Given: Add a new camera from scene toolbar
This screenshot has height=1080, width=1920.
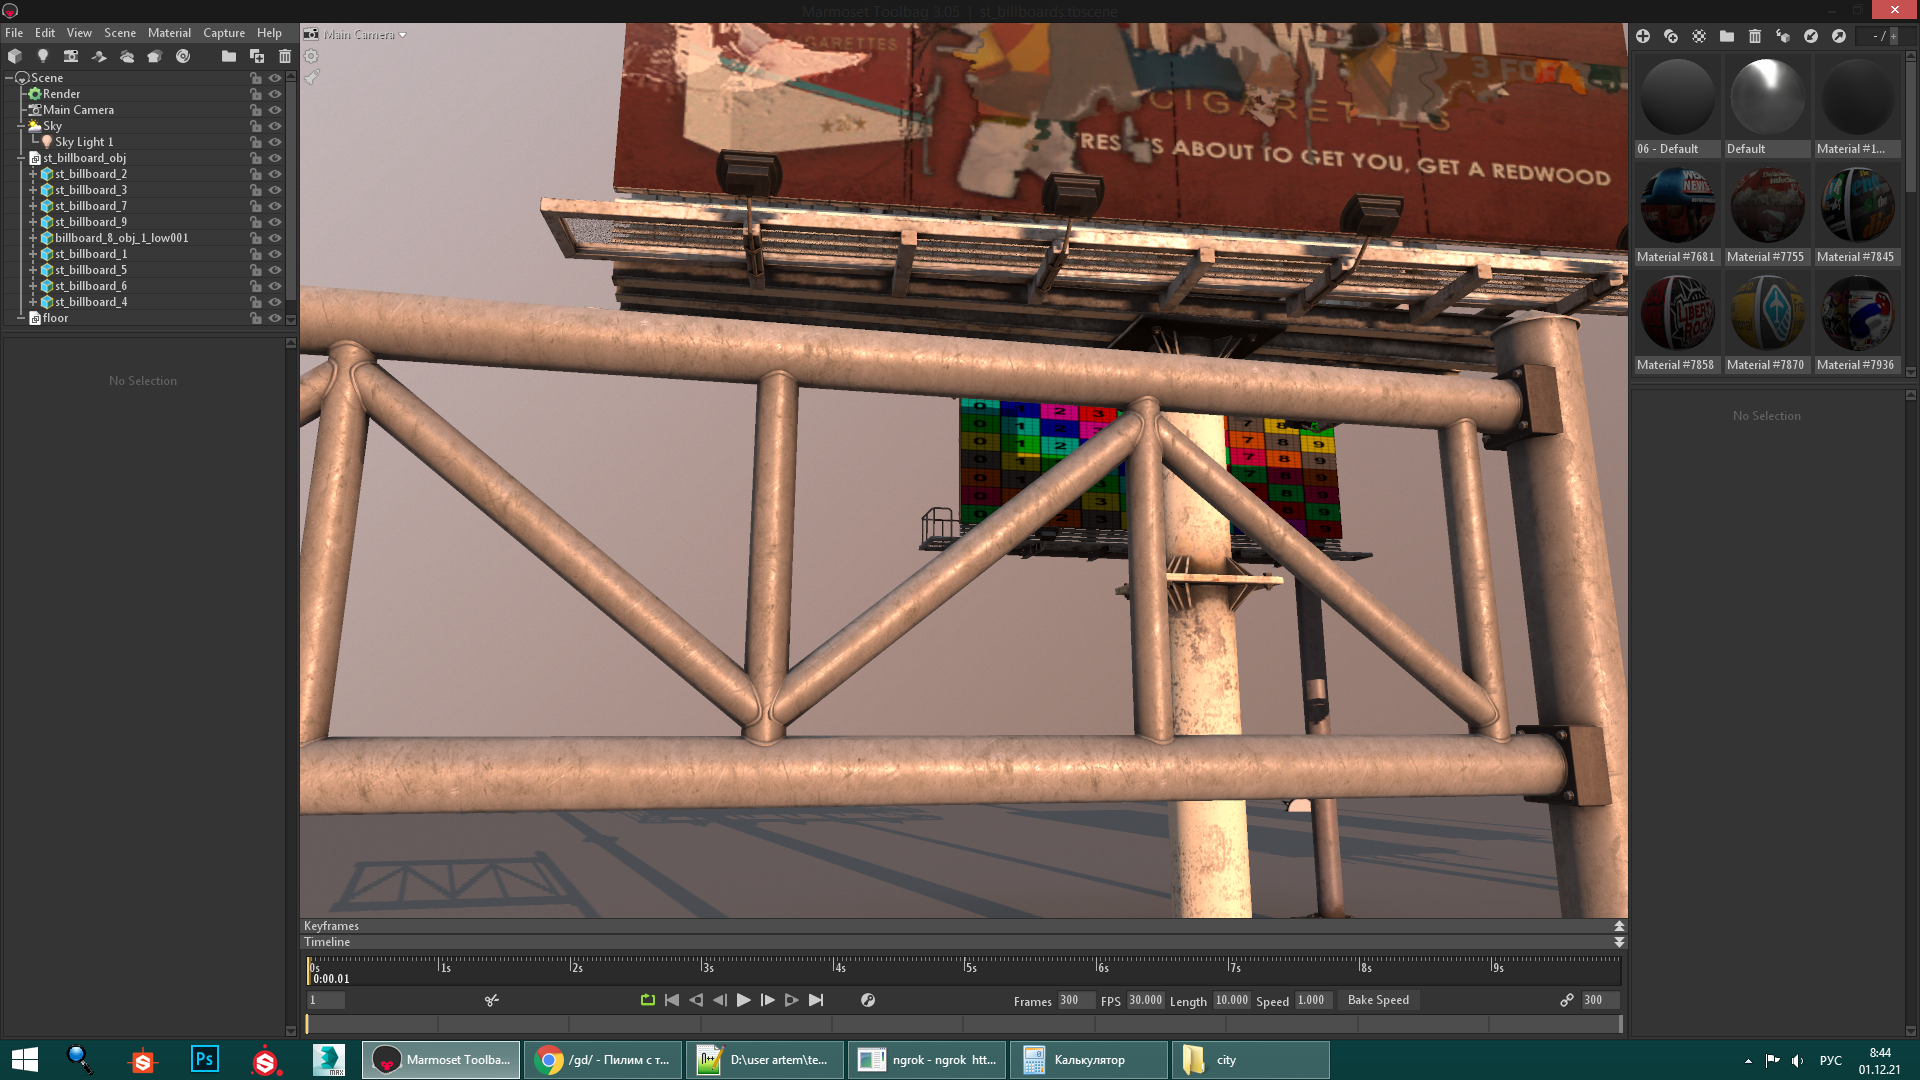Looking at the screenshot, I should [70, 56].
